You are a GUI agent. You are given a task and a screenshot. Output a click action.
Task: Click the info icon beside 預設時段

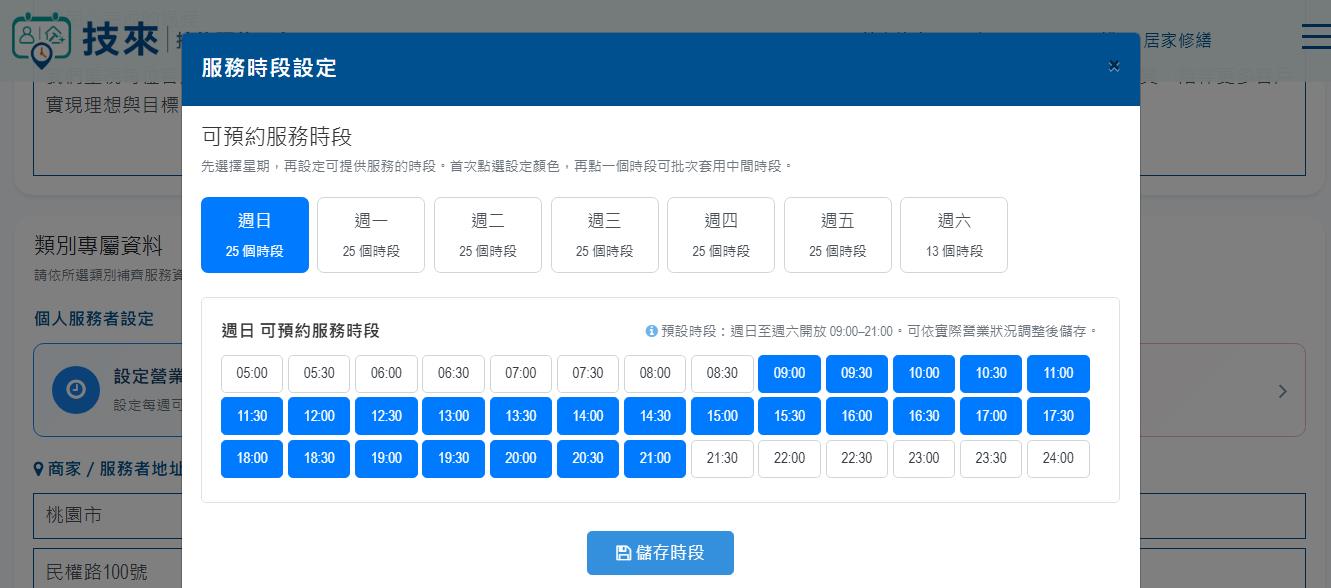(x=652, y=331)
